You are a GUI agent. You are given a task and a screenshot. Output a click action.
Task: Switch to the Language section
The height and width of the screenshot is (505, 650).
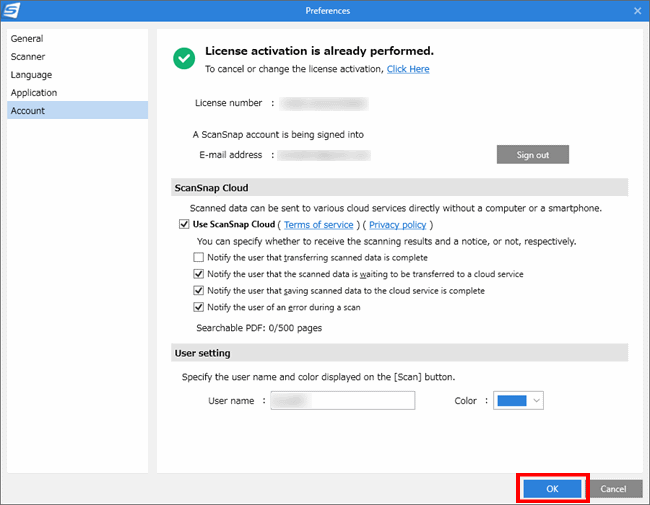[x=77, y=75]
